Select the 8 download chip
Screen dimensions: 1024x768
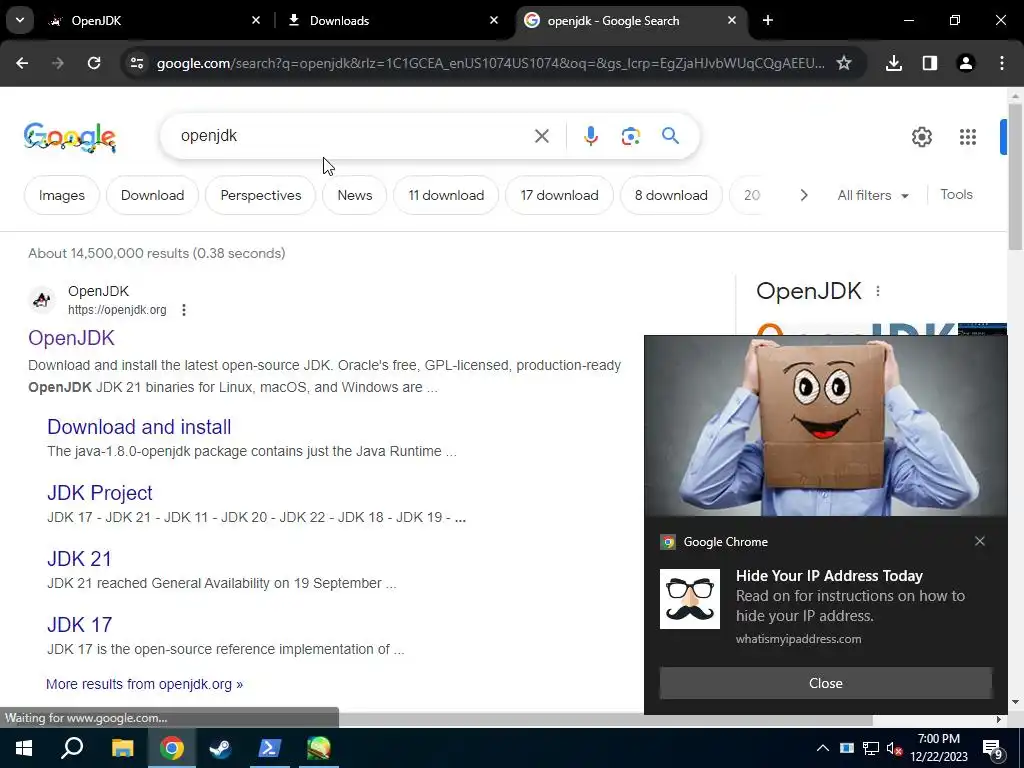[671, 195]
